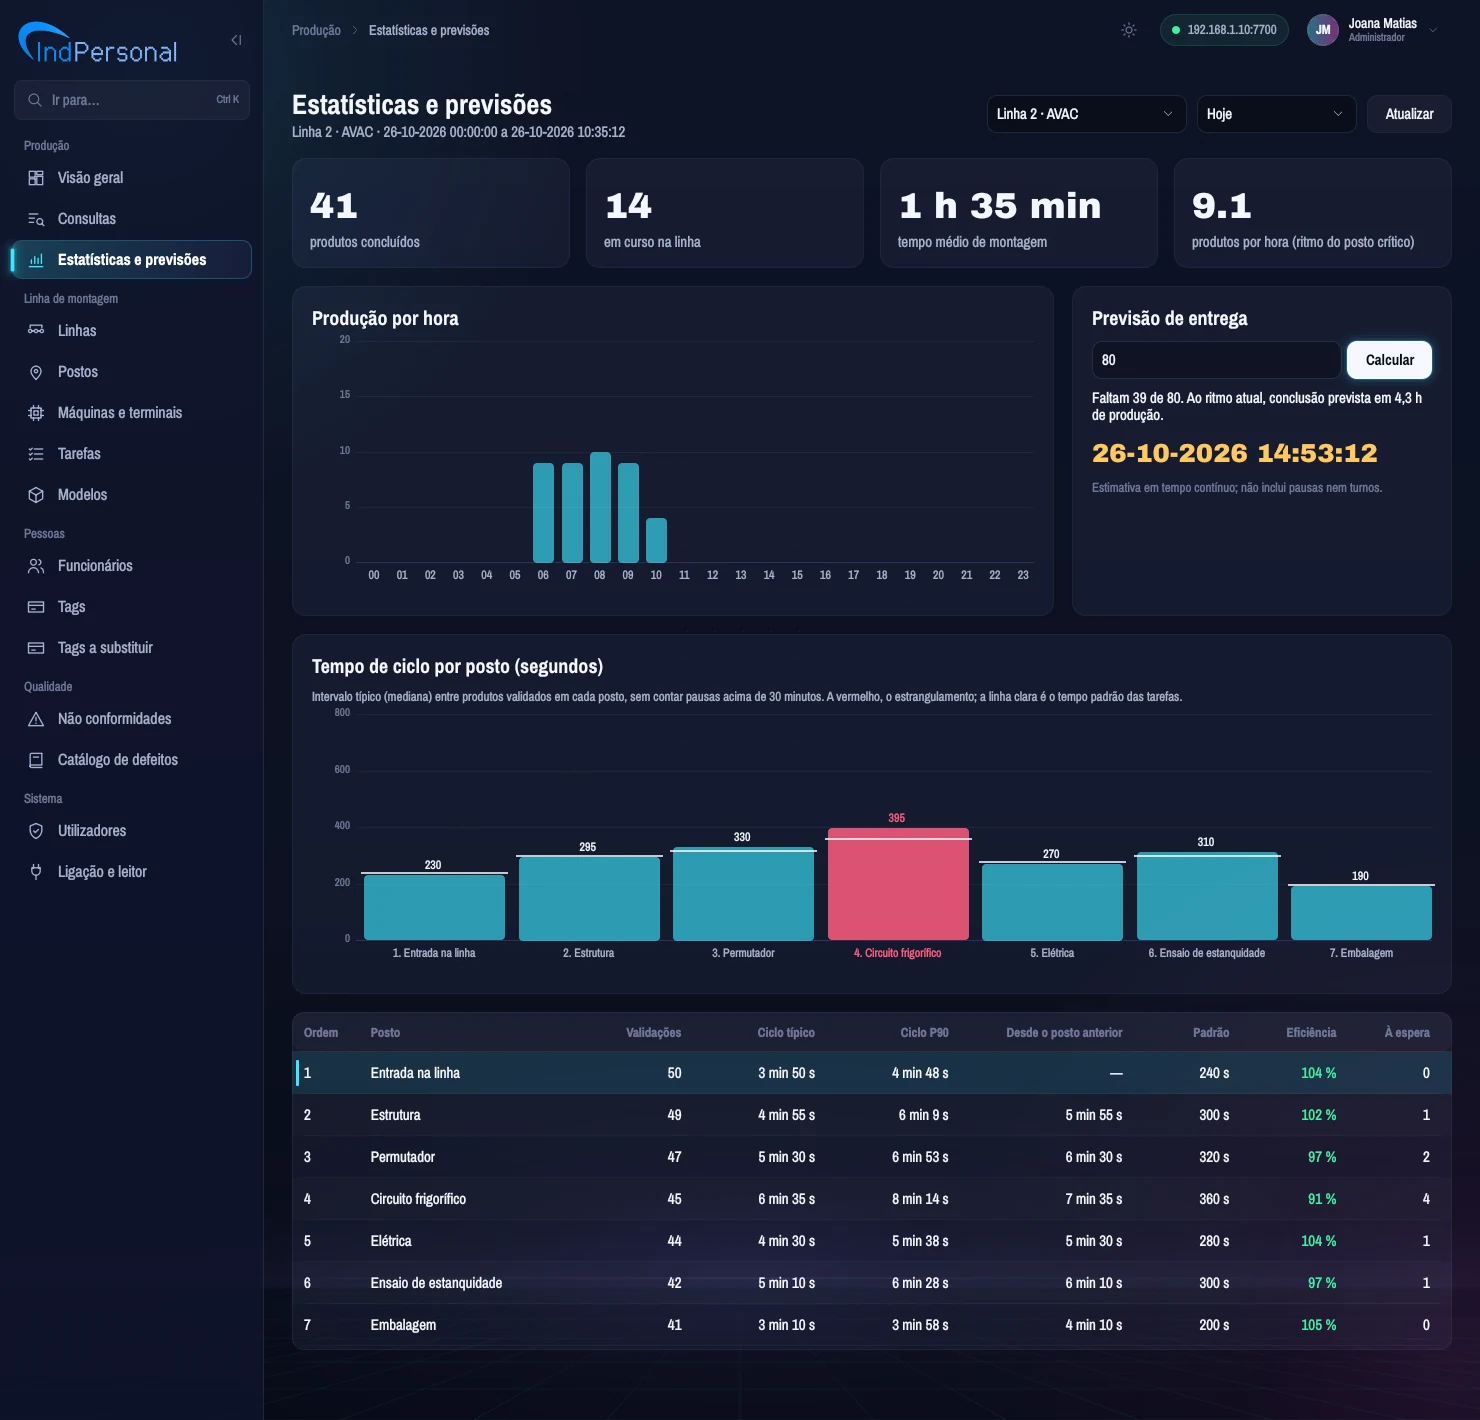This screenshot has width=1480, height=1420.
Task: Click the Utilizadores shield icon
Action: [x=36, y=831]
